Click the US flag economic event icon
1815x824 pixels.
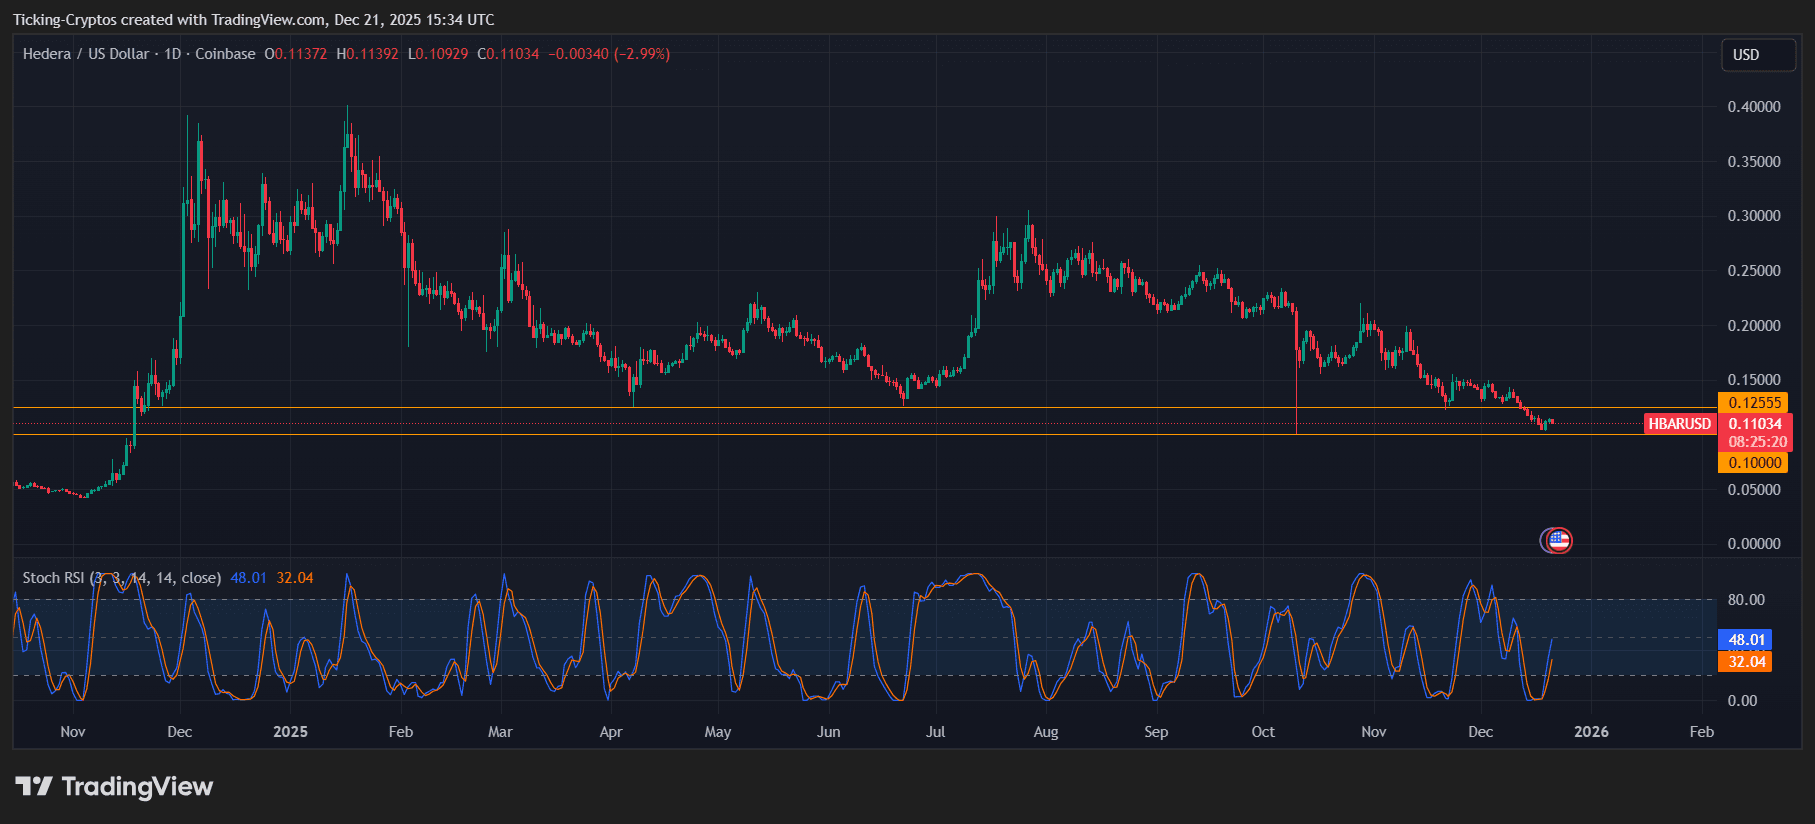(x=1558, y=541)
